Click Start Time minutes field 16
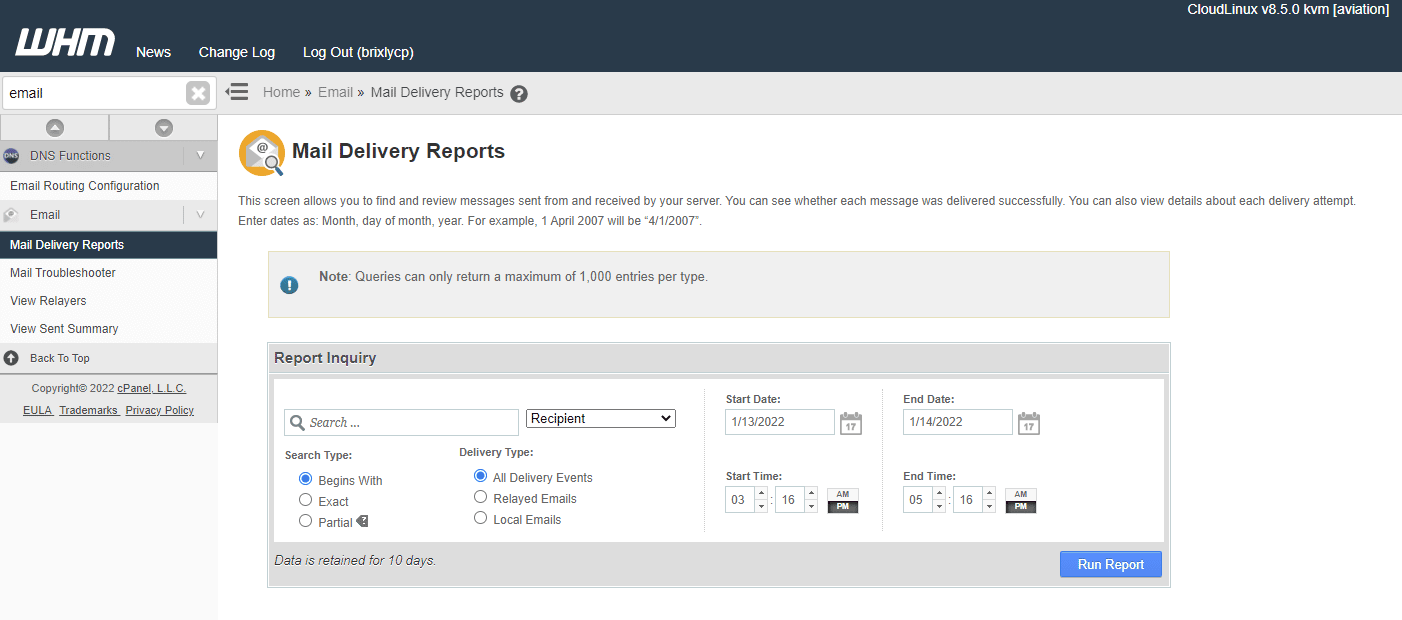 [x=790, y=500]
